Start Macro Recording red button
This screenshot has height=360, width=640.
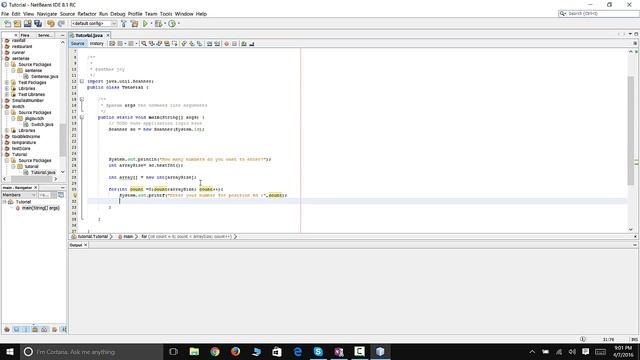[x=227, y=44]
